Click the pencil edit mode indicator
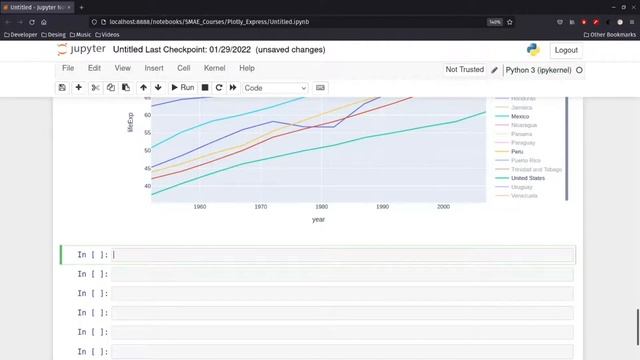 [494, 70]
